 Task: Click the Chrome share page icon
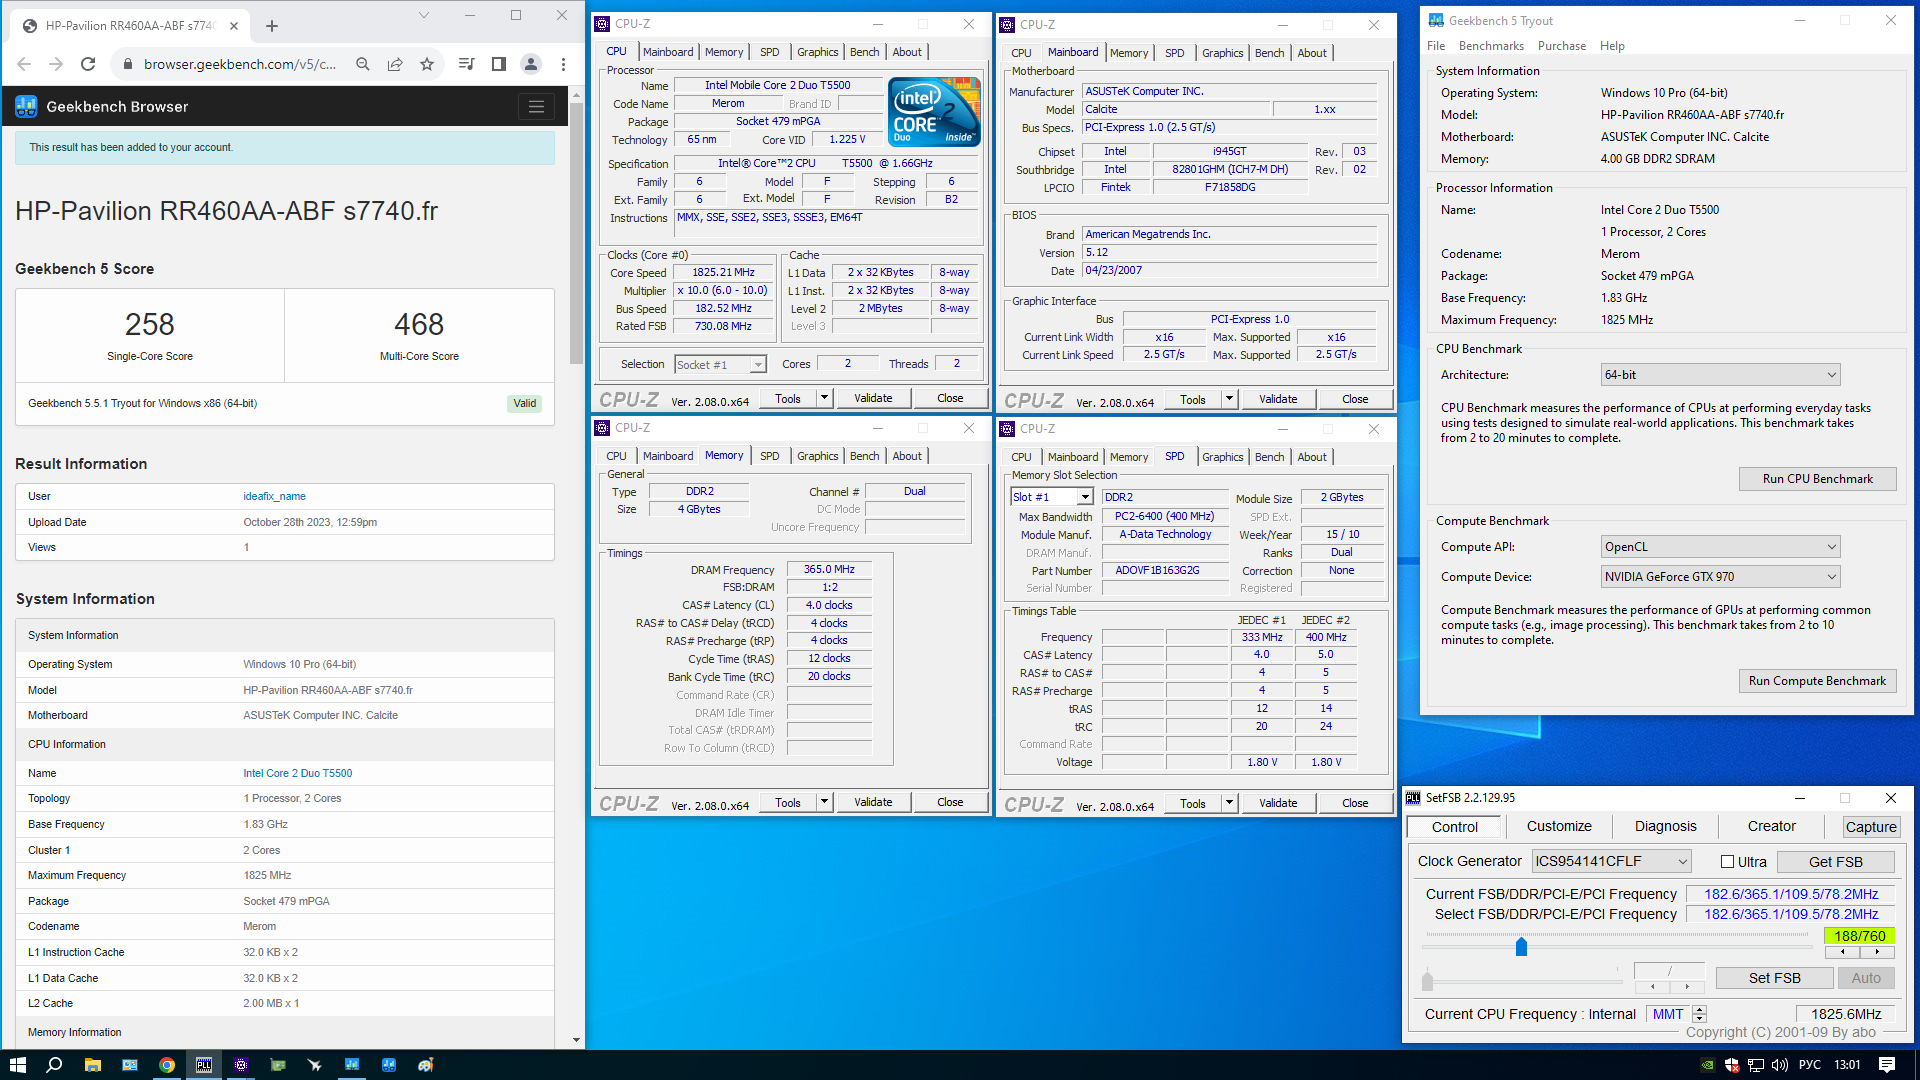395,64
